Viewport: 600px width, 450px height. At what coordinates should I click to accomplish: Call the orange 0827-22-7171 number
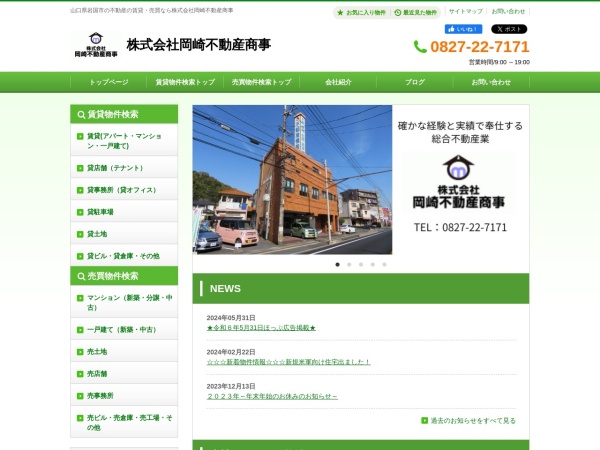tap(479, 47)
